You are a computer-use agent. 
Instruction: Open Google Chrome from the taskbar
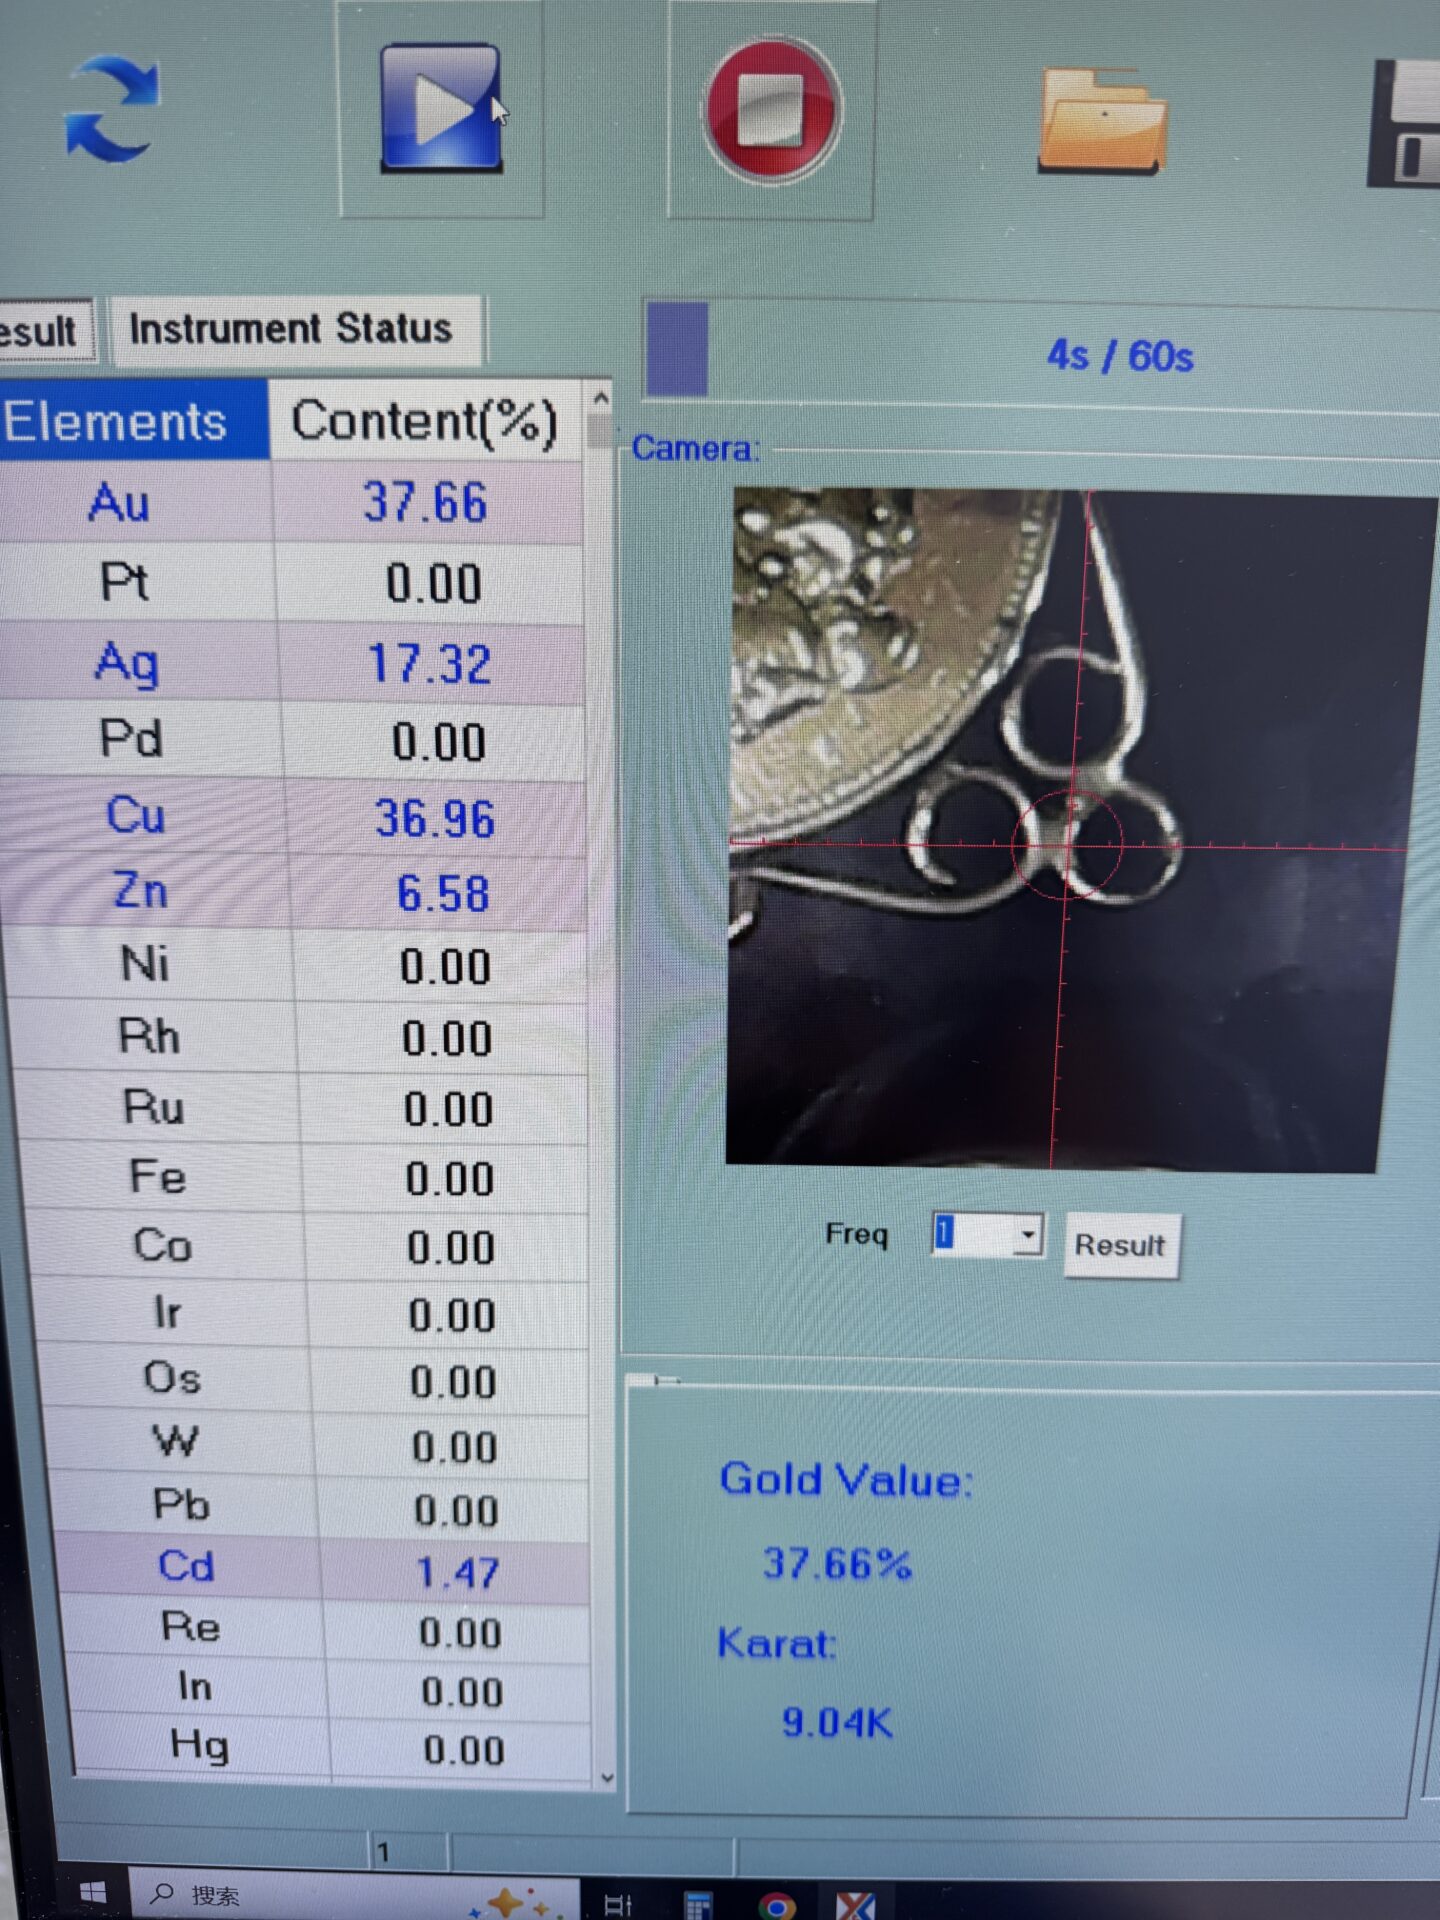click(777, 1905)
